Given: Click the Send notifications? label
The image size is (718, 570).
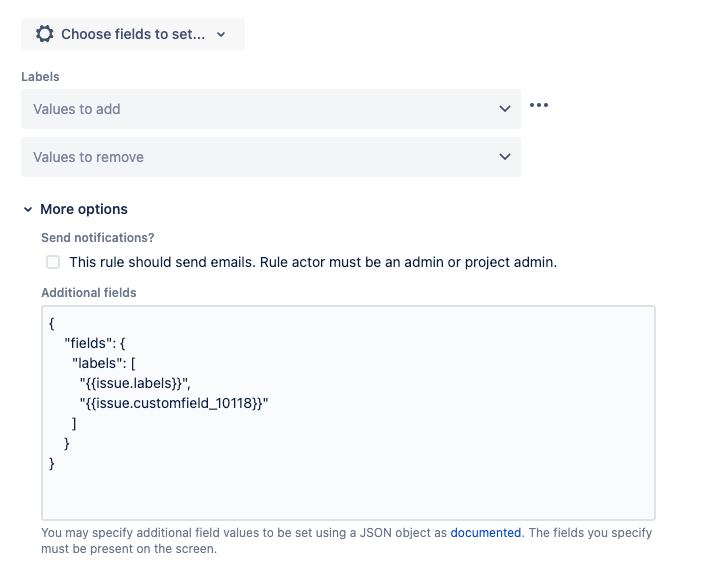Looking at the screenshot, I should [98, 238].
